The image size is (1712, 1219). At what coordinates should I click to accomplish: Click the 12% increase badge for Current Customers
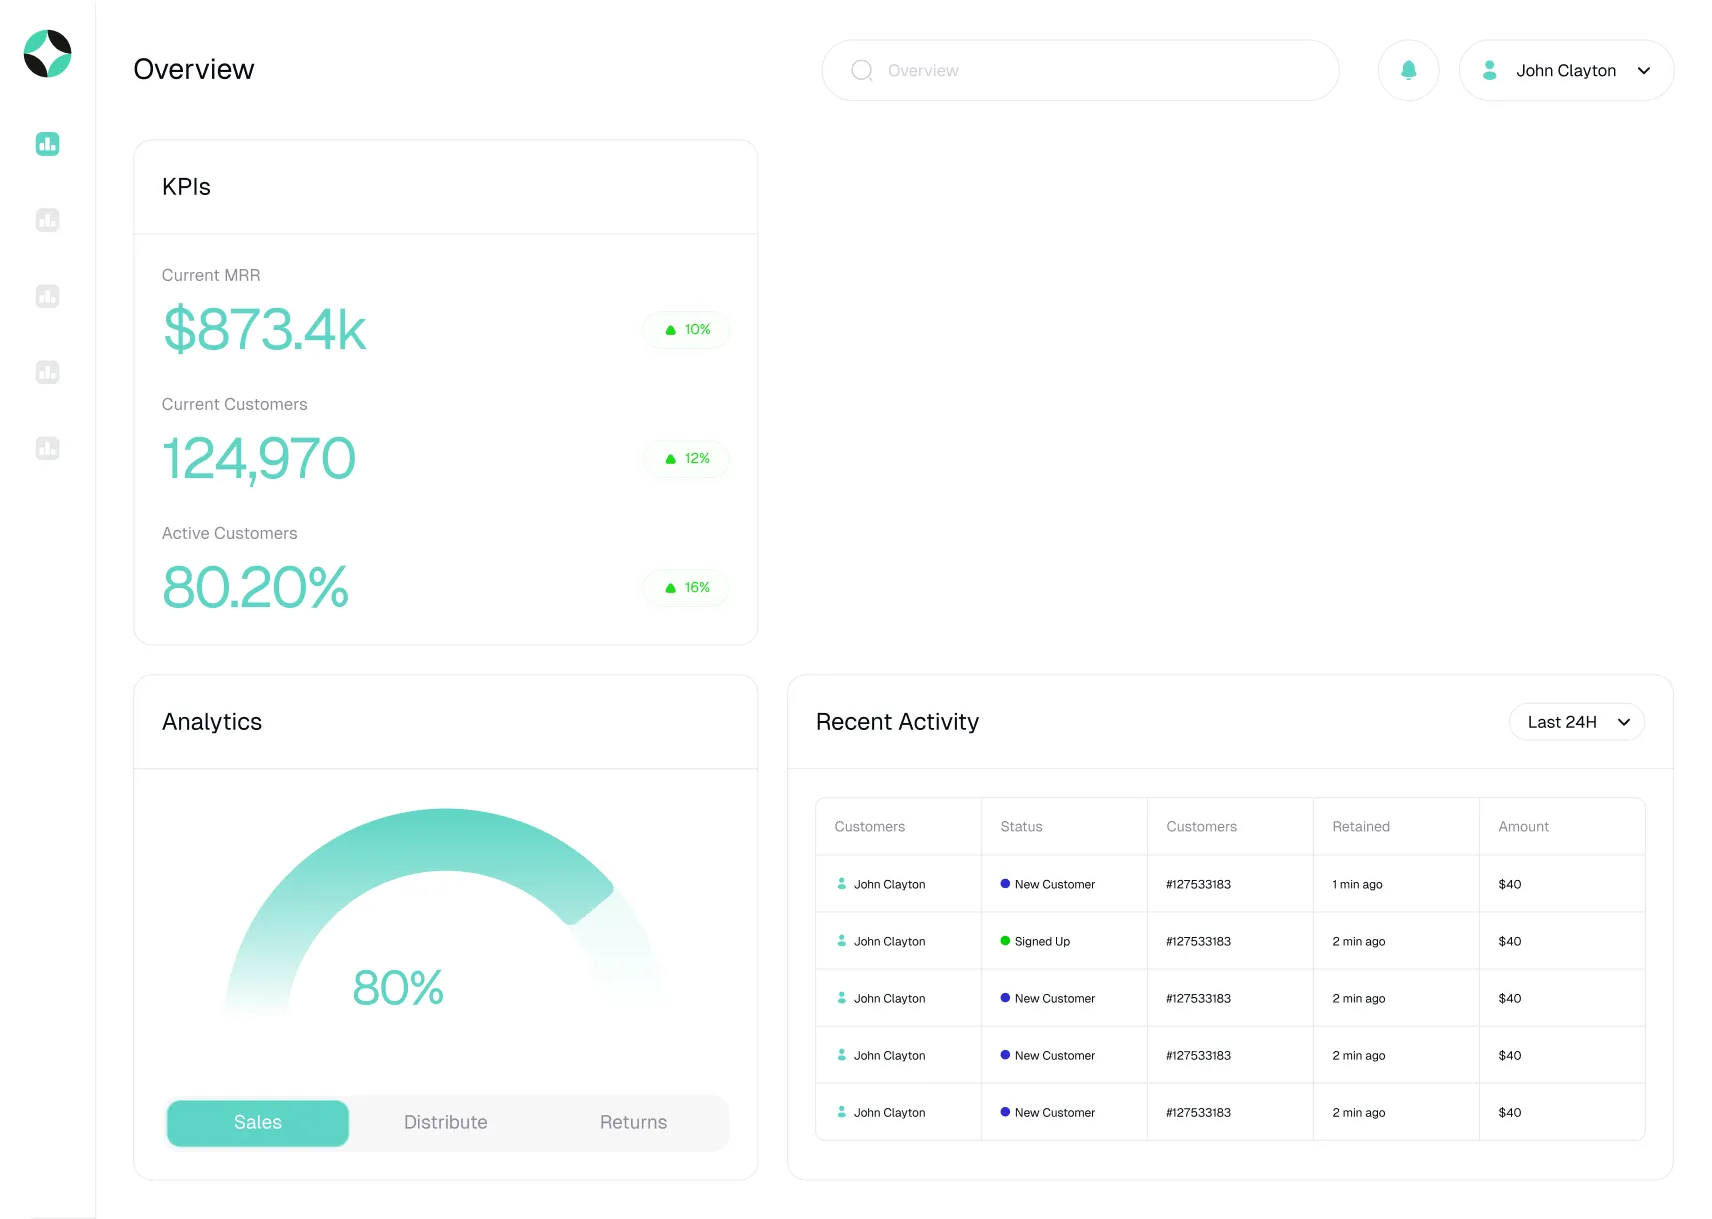(687, 459)
